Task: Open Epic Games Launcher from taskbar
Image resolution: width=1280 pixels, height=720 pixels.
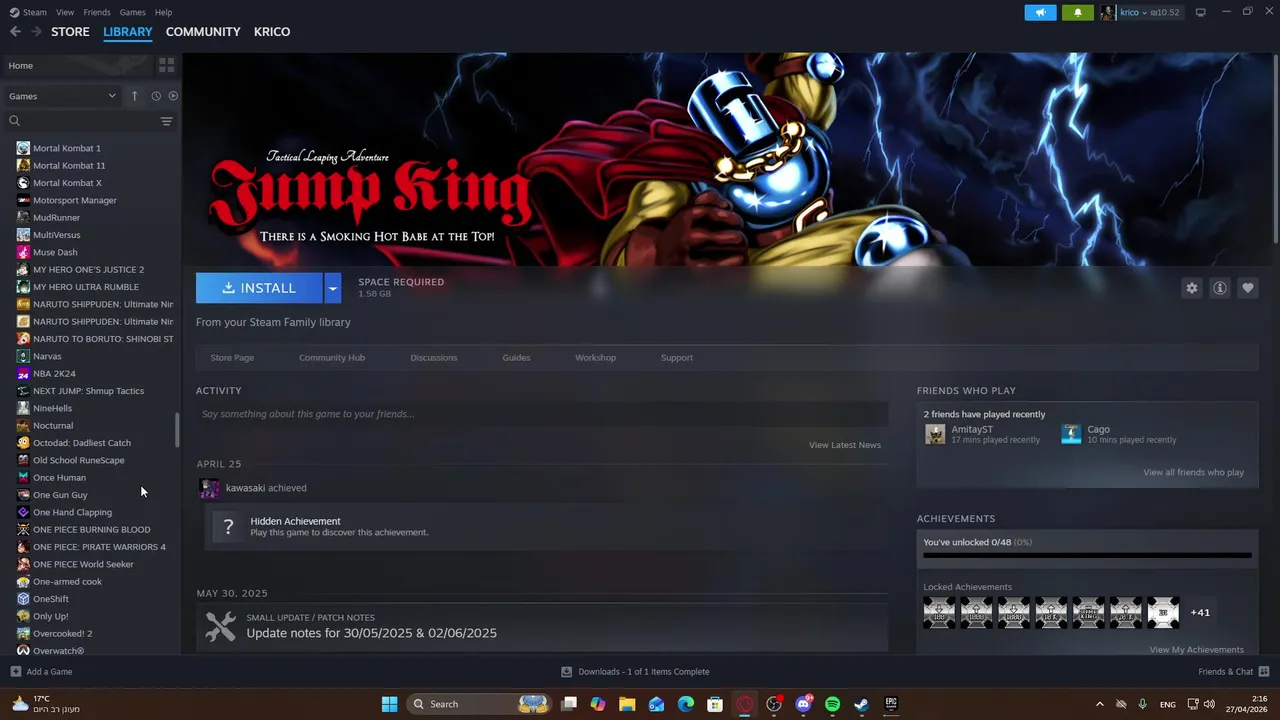Action: click(x=890, y=704)
